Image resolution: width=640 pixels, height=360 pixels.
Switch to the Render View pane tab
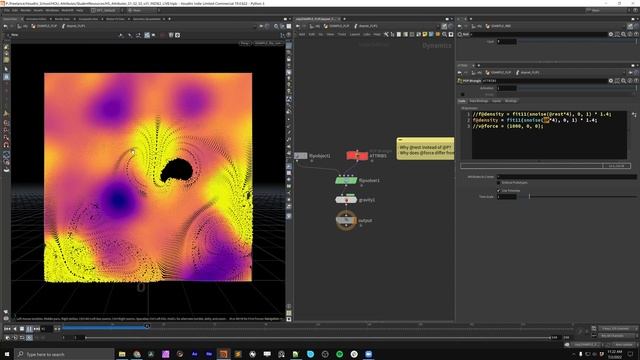[62, 19]
